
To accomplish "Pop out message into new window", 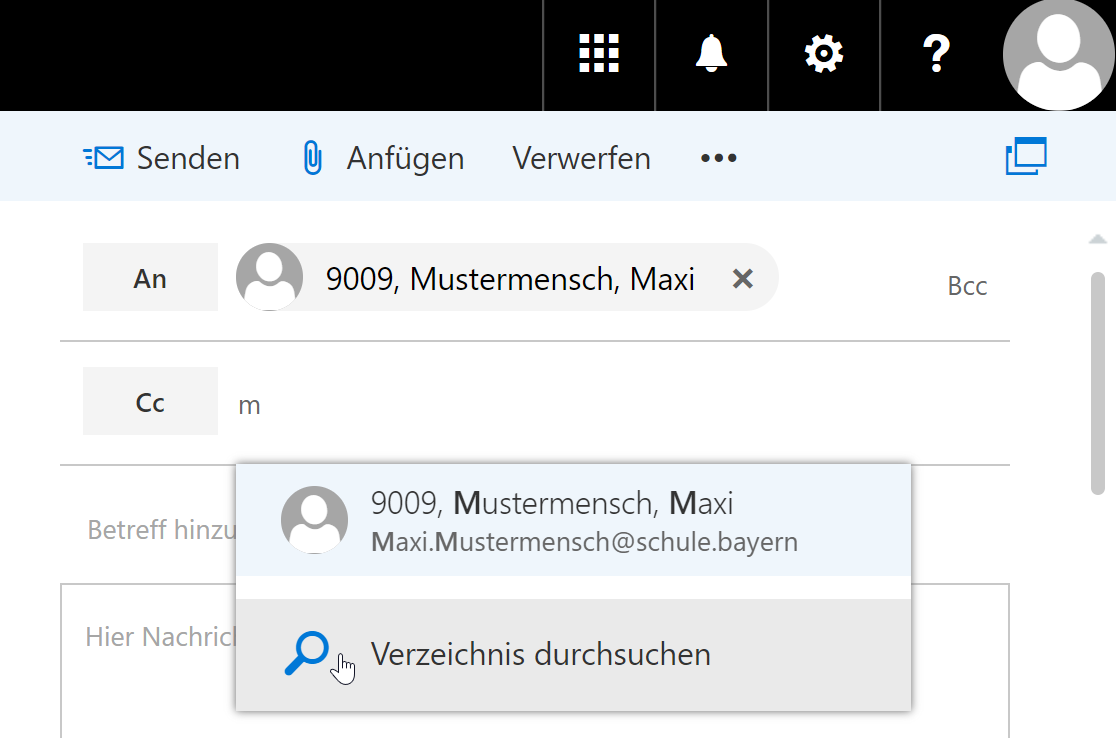I will point(1025,157).
